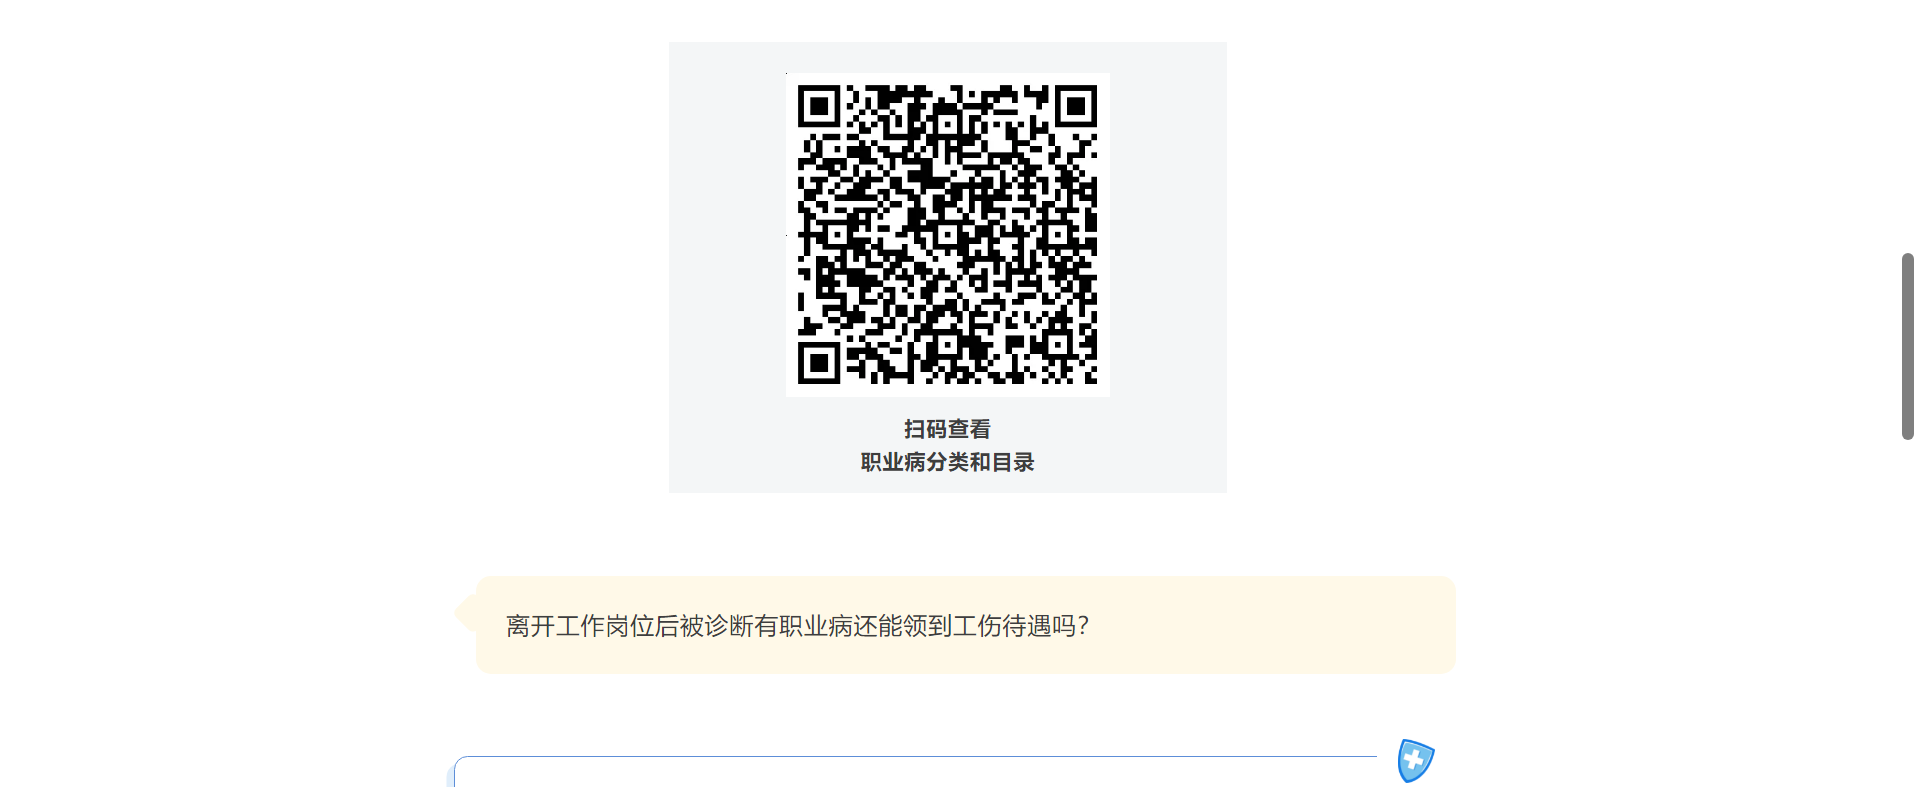Screen dimensions: 1920x787
Task: Click the QR code's bottom-left finder square
Action: 819,363
